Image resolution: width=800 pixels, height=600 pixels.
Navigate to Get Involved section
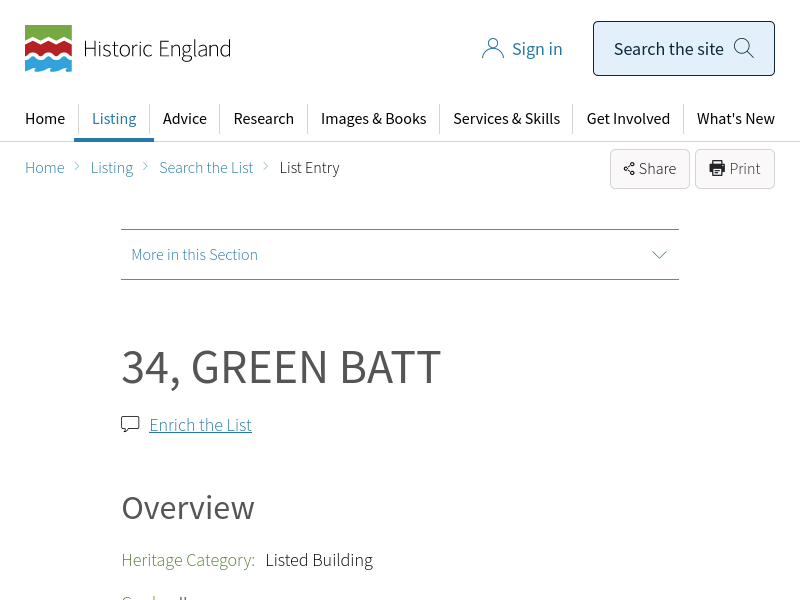click(x=628, y=119)
